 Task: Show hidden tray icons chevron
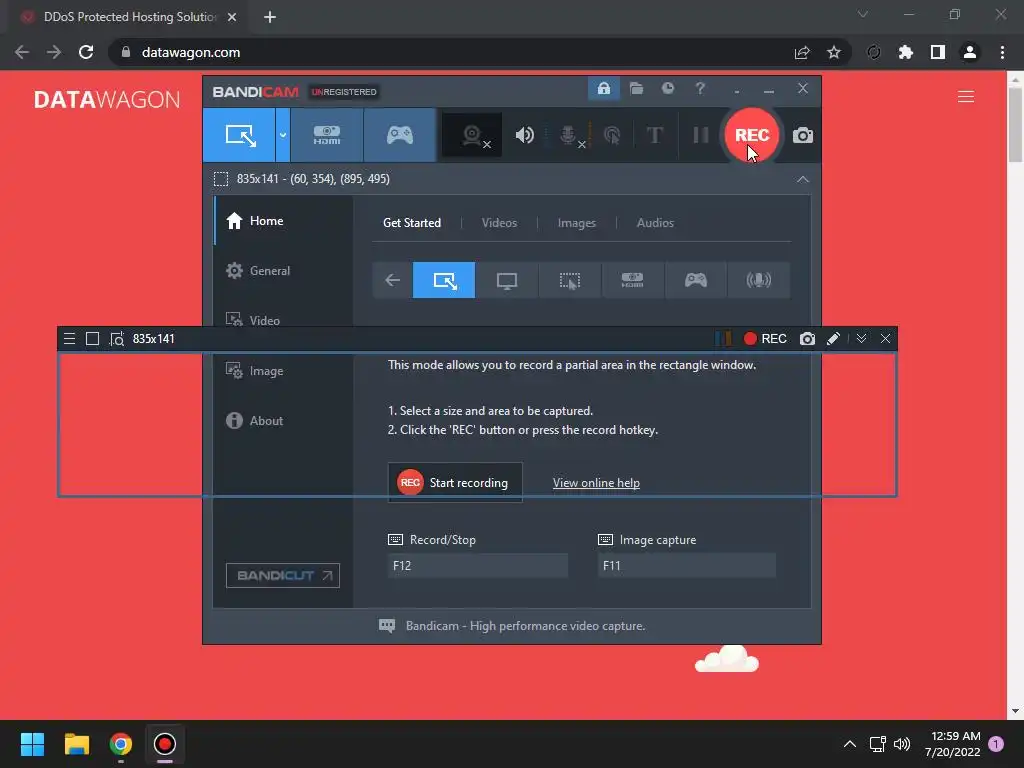(x=849, y=744)
